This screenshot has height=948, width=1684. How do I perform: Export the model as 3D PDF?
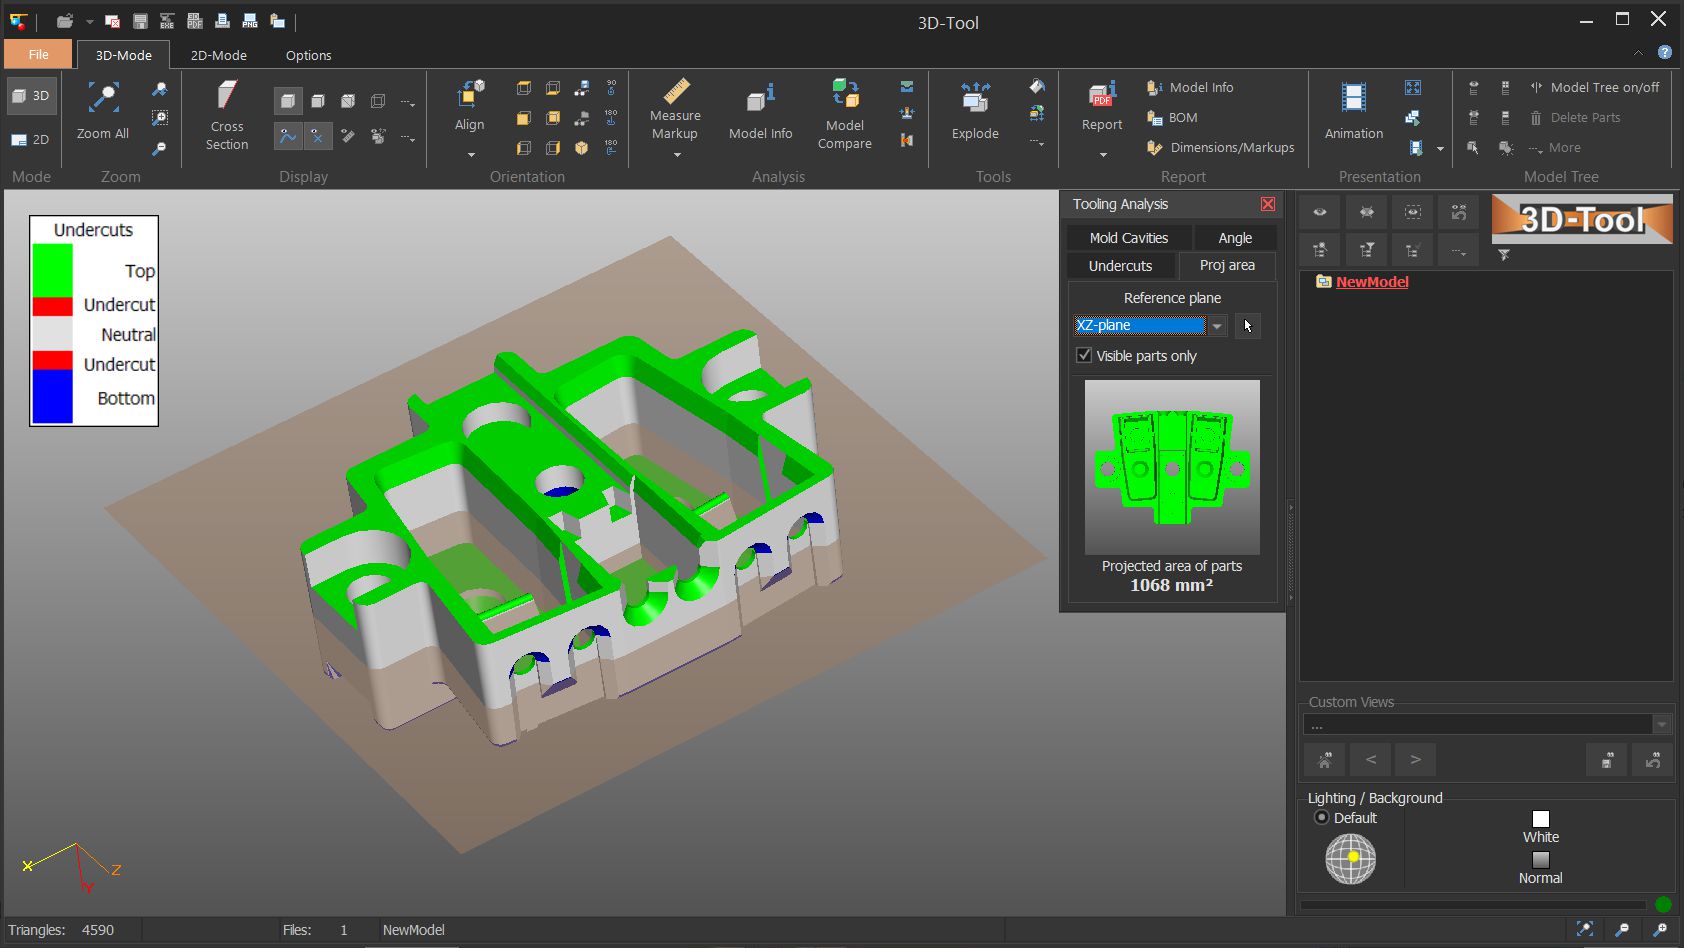coord(194,20)
